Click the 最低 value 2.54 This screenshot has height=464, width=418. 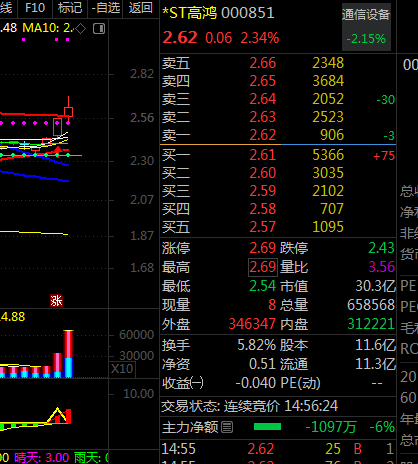pyautogui.click(x=263, y=286)
